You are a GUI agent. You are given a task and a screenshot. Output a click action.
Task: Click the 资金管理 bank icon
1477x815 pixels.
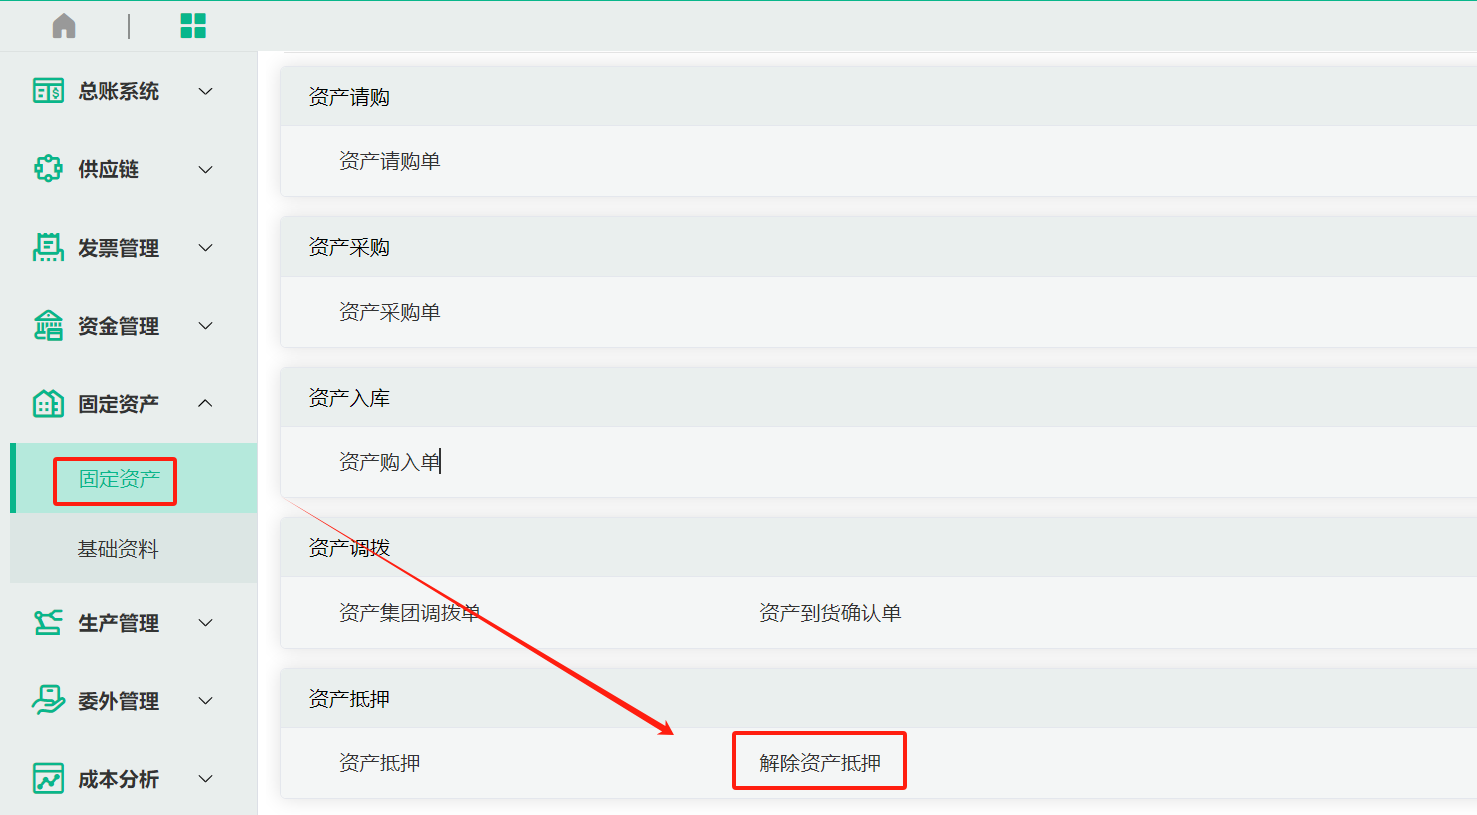click(x=48, y=326)
